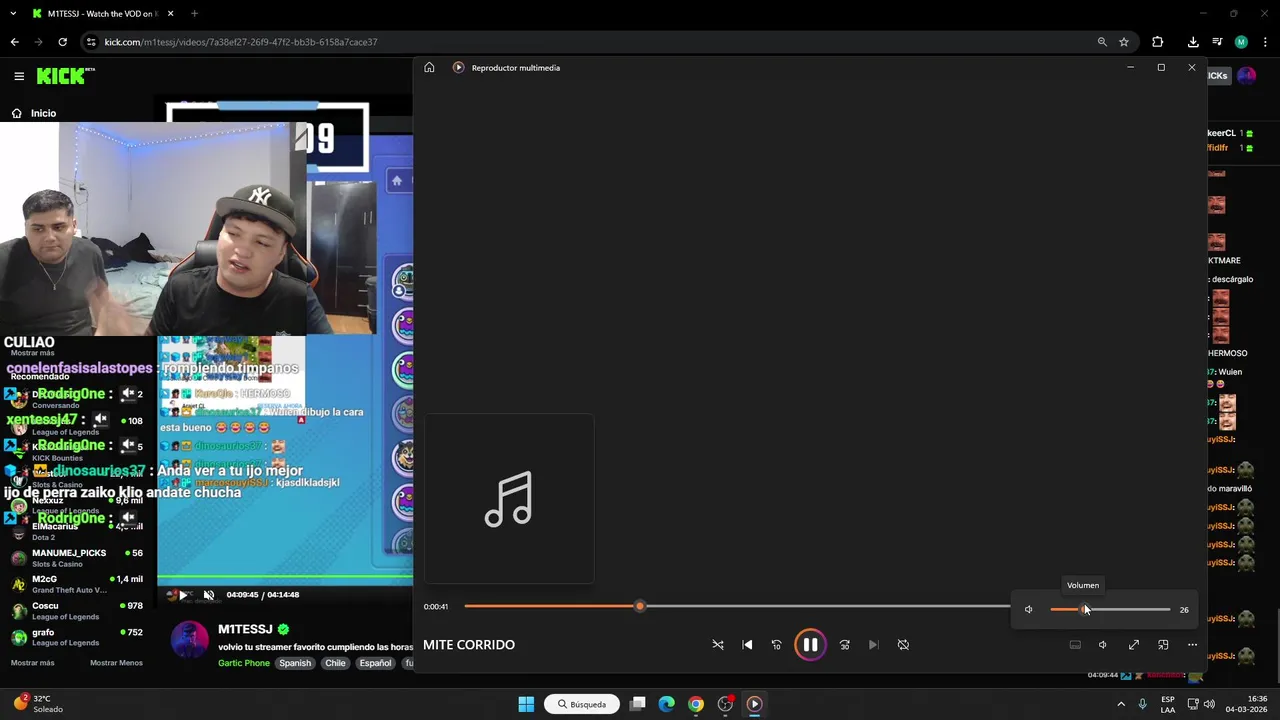Pause playback in the media player
Image resolution: width=1280 pixels, height=720 pixels.
point(810,645)
